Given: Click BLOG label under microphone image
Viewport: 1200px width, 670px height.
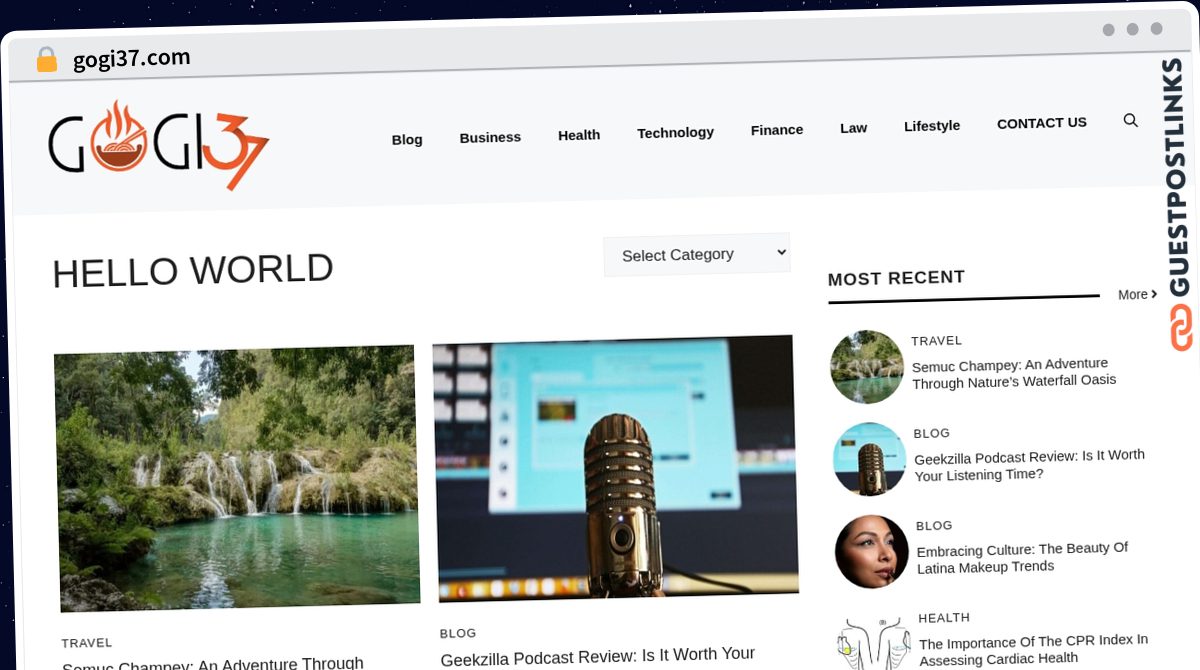Looking at the screenshot, I should pos(458,633).
